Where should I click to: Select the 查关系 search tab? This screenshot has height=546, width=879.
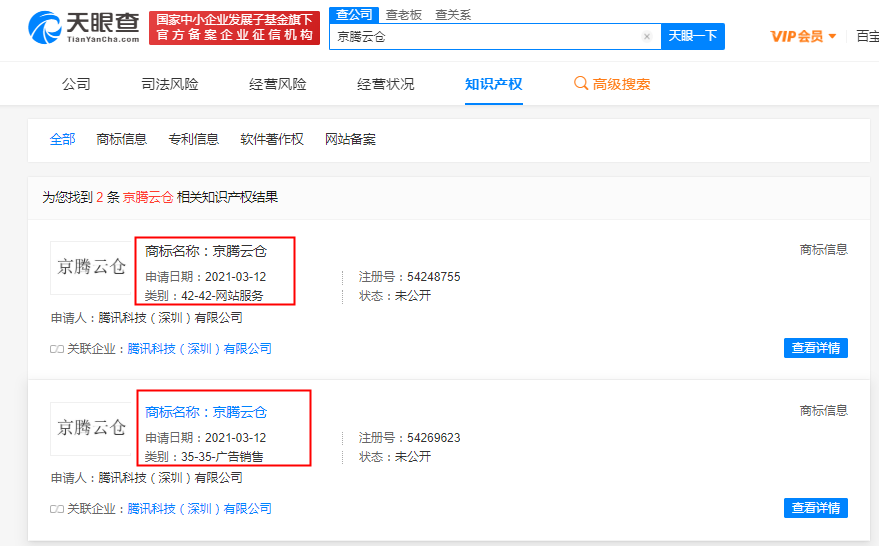pos(453,15)
